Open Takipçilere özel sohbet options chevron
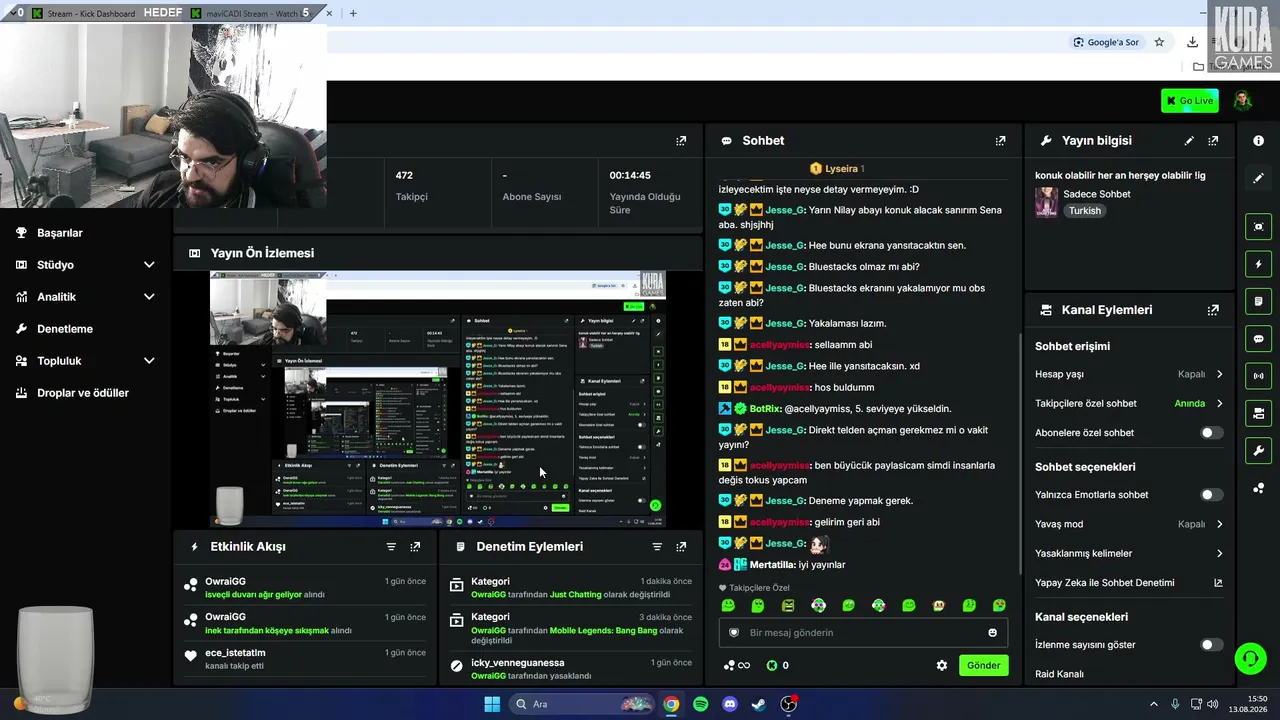This screenshot has width=1280, height=720. [x=1219, y=404]
